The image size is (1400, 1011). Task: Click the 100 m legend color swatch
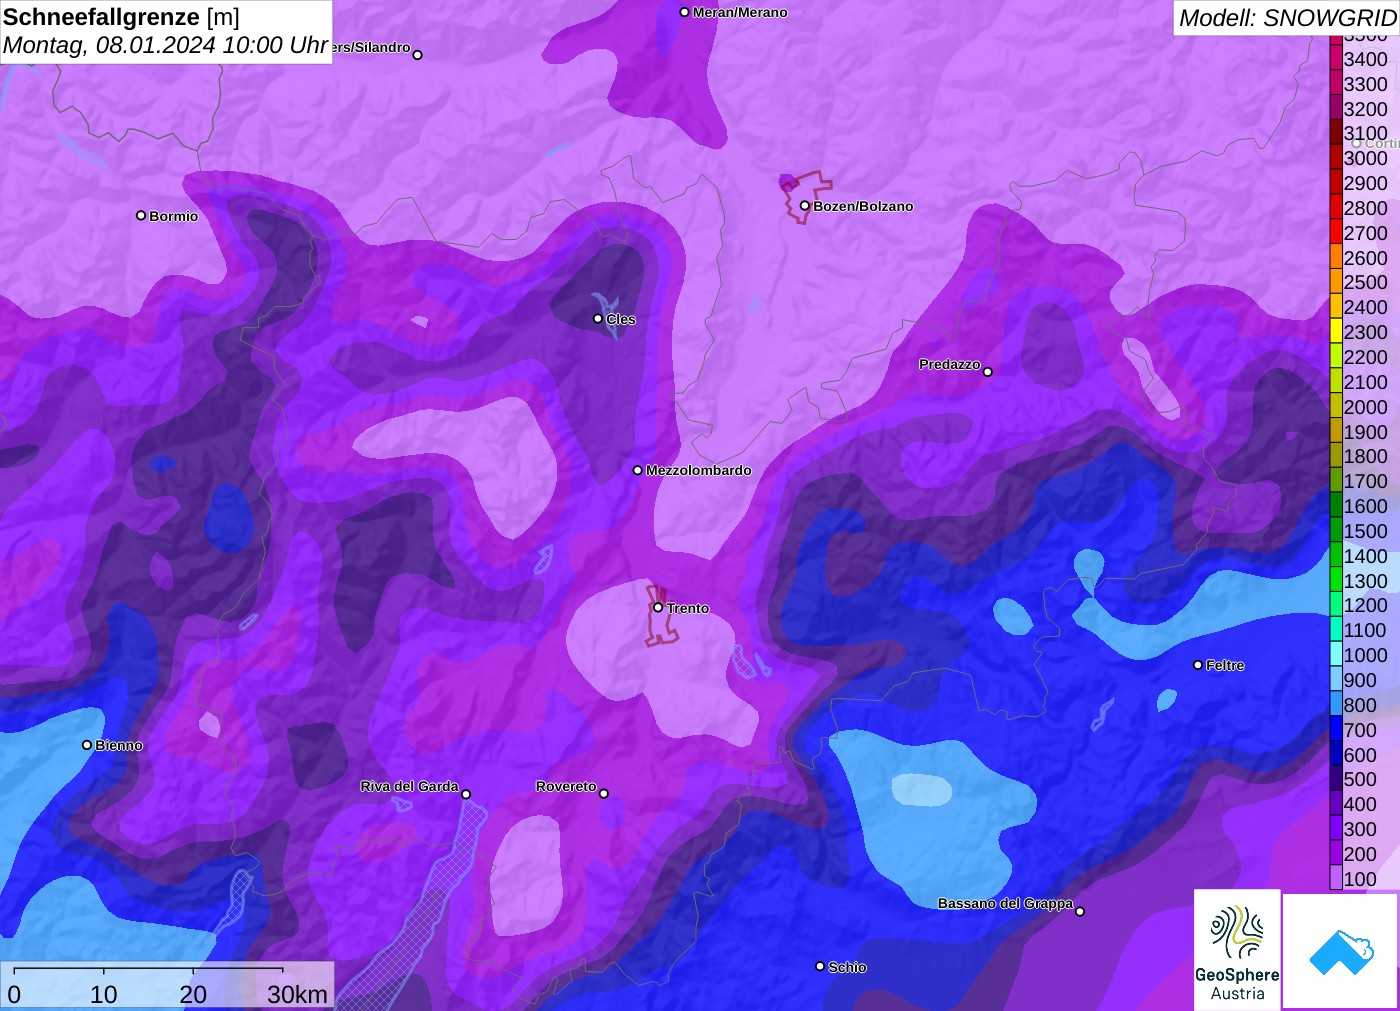(1336, 878)
